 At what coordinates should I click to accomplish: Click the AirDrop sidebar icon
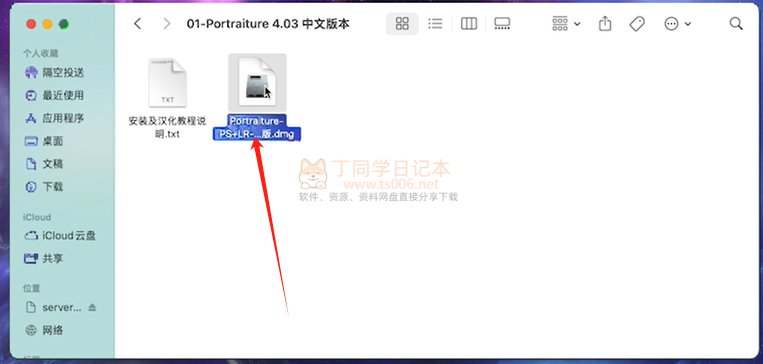pyautogui.click(x=31, y=73)
